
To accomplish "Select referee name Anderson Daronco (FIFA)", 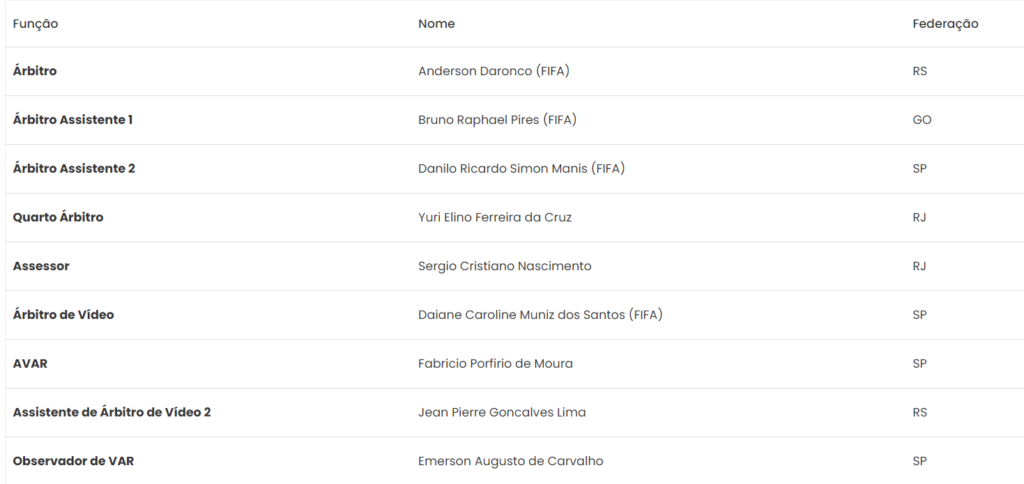I will (493, 71).
